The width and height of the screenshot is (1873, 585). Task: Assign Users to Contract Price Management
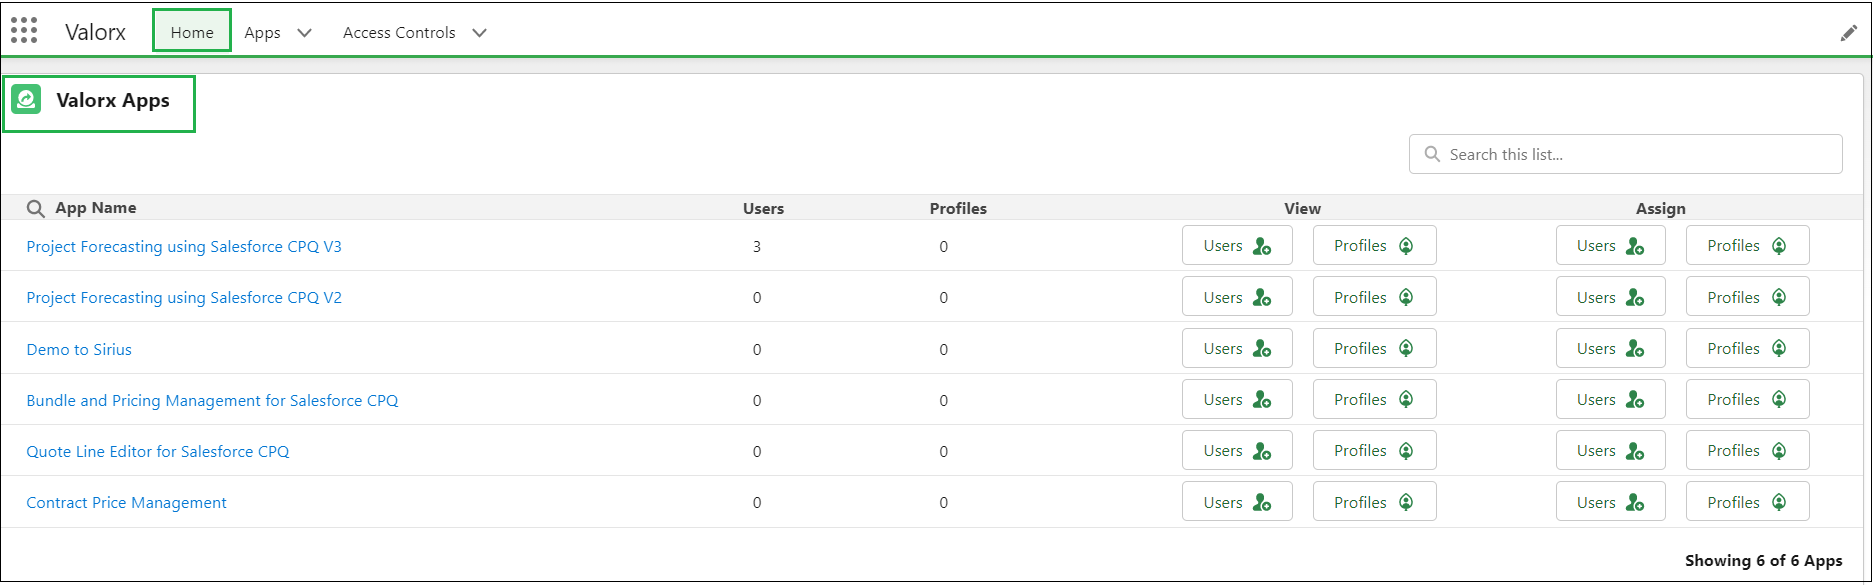click(1610, 502)
